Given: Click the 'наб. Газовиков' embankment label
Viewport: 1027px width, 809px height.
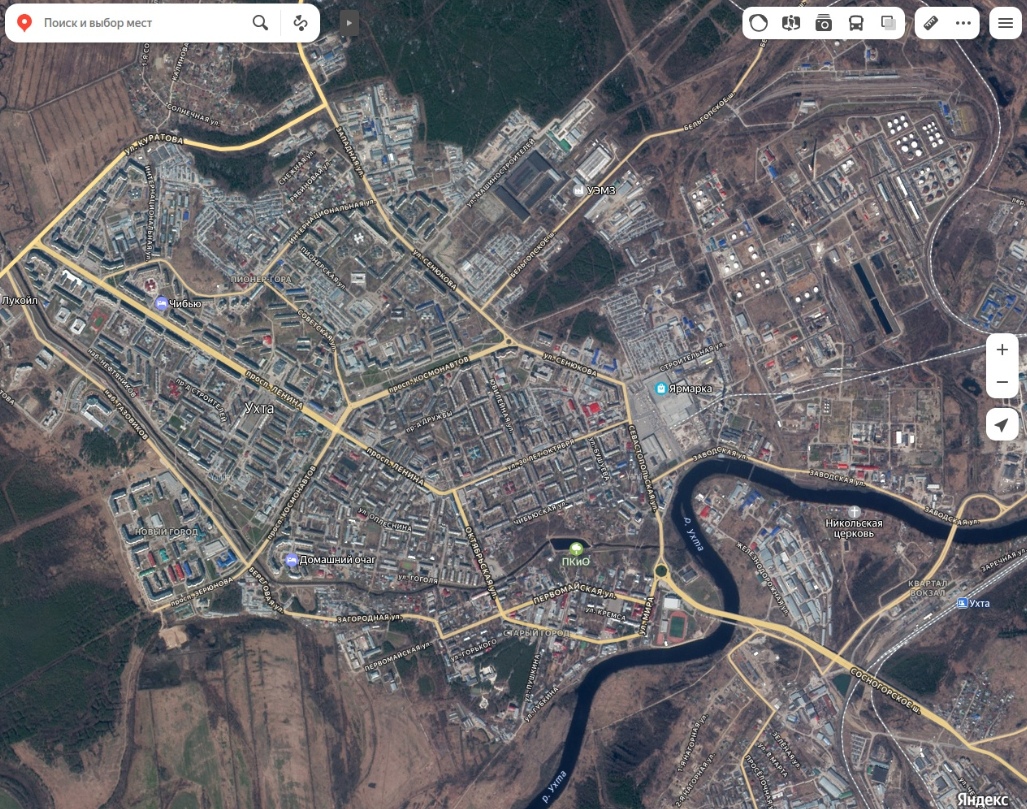Looking at the screenshot, I should click(x=126, y=415).
